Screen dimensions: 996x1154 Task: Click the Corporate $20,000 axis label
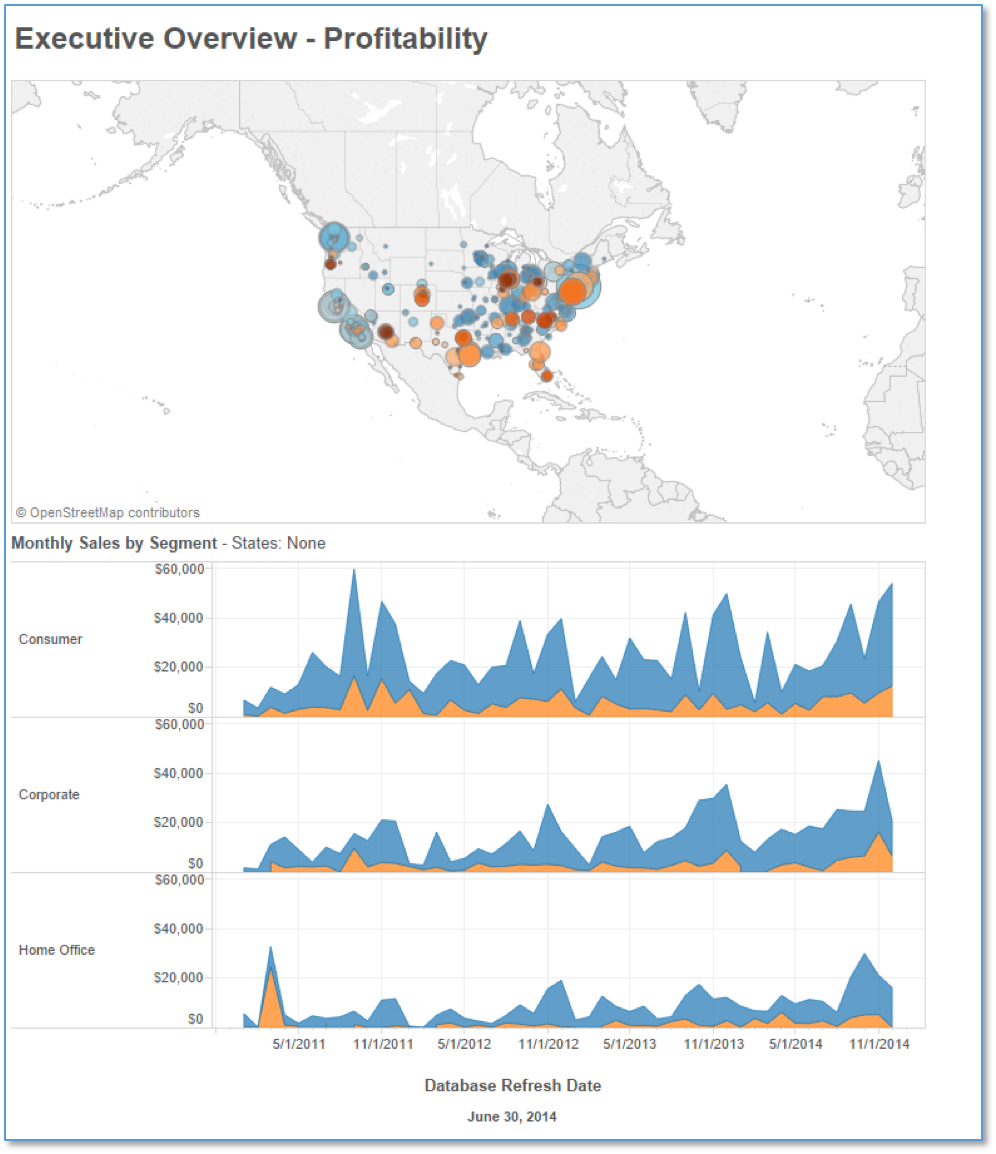178,822
